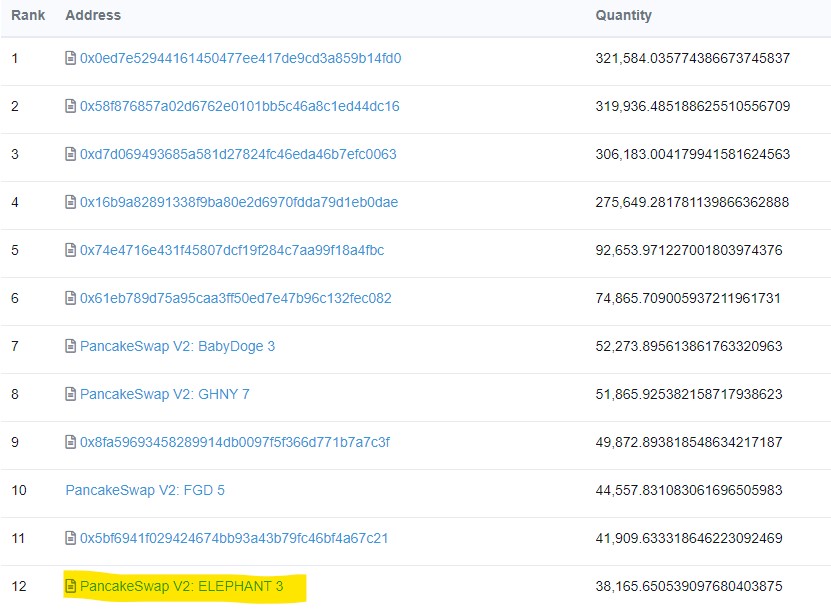Click contract icon beside GHNY 7
This screenshot has width=831, height=611.
70,394
